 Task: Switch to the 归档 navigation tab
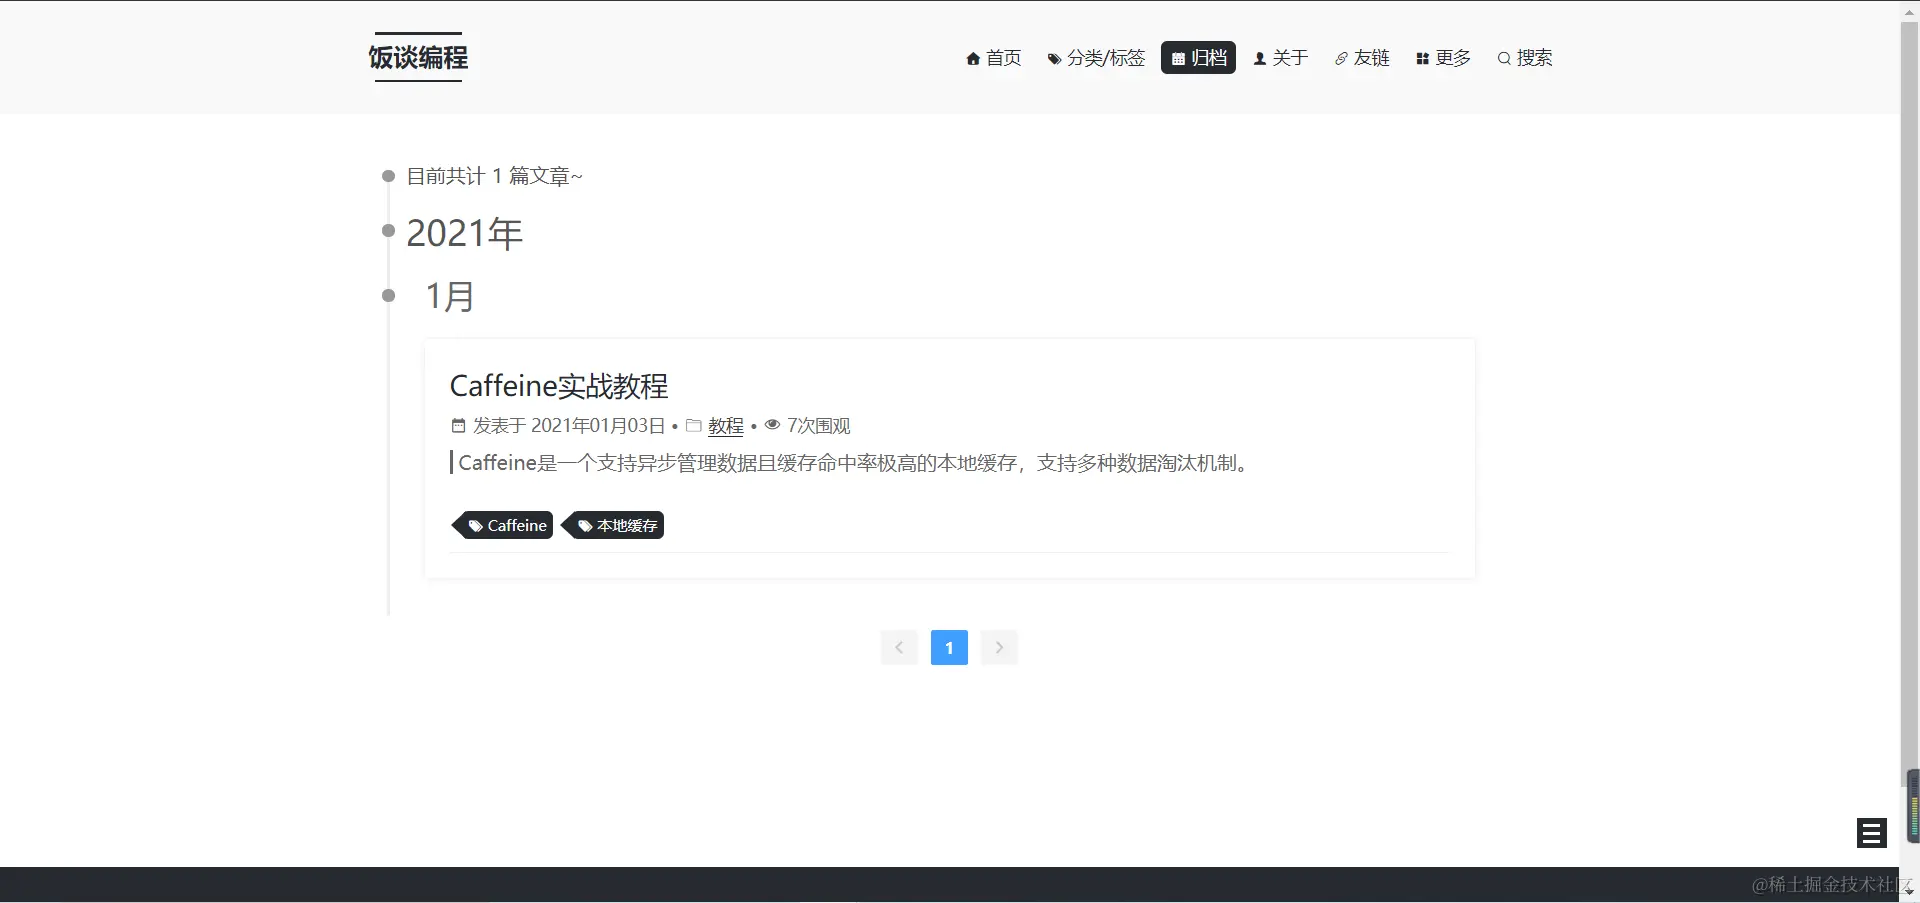[x=1197, y=58]
